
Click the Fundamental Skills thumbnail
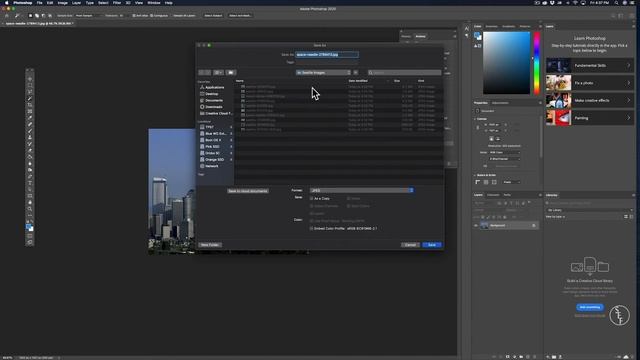[558, 65]
